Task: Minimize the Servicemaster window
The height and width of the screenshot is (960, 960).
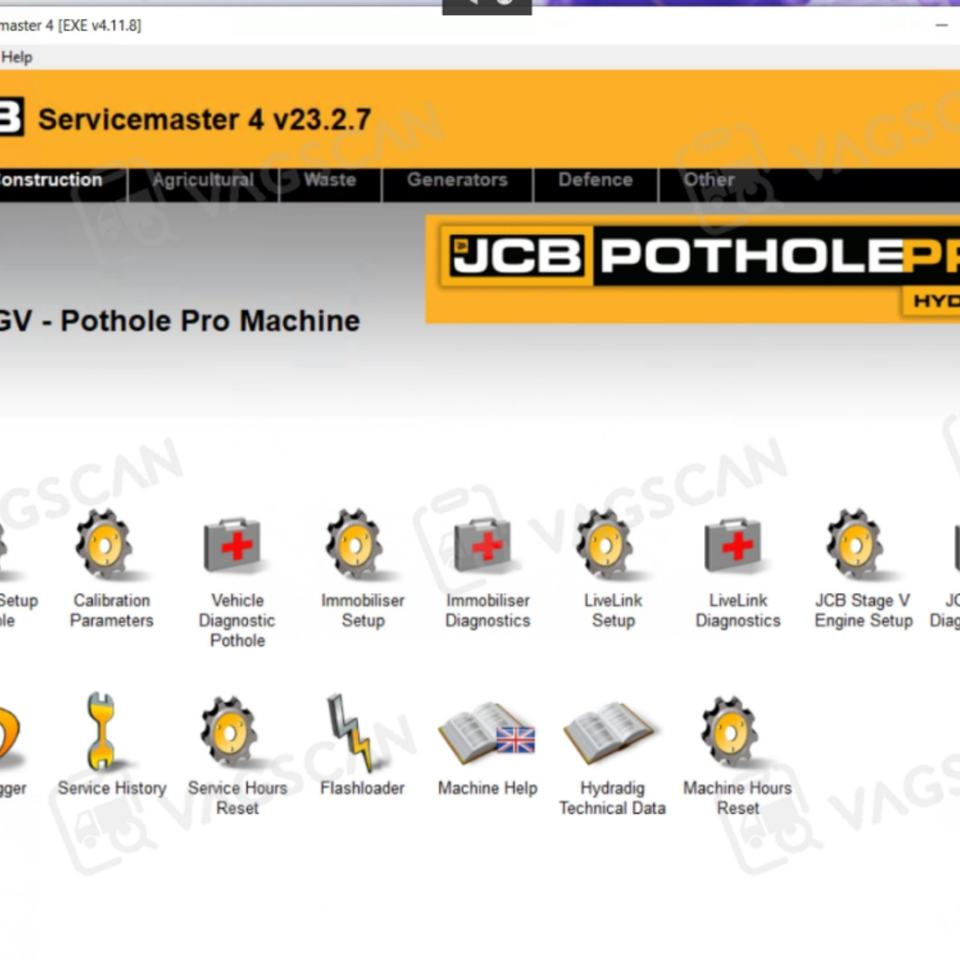Action: coord(942,26)
